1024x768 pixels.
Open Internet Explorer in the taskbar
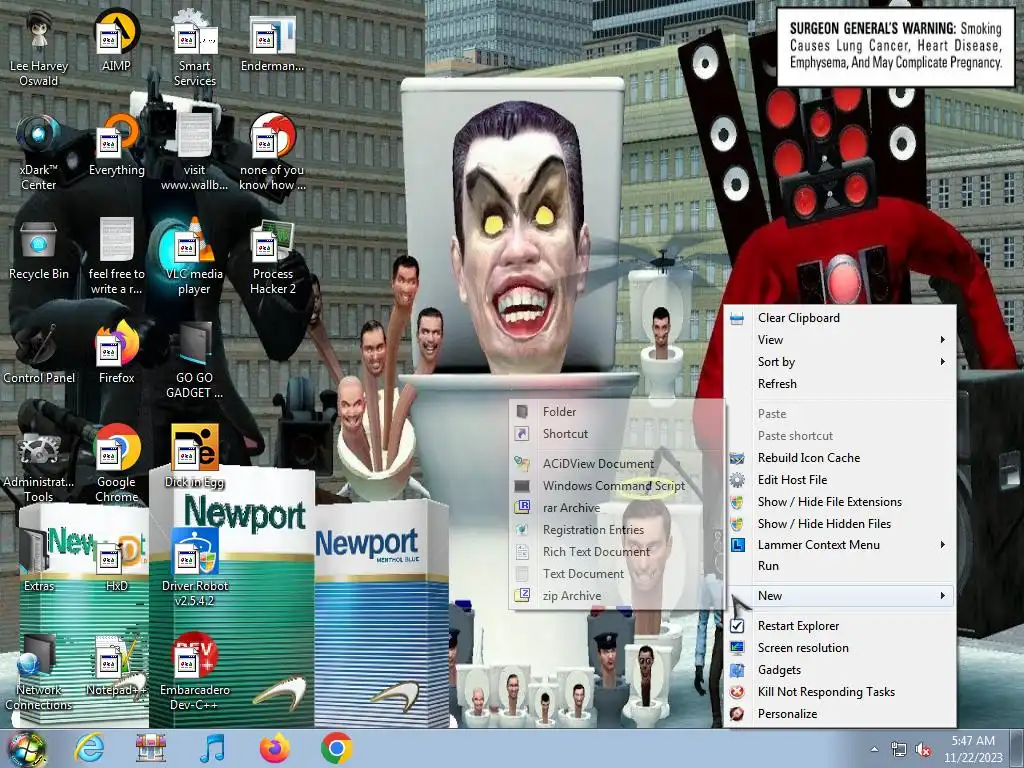(x=89, y=748)
